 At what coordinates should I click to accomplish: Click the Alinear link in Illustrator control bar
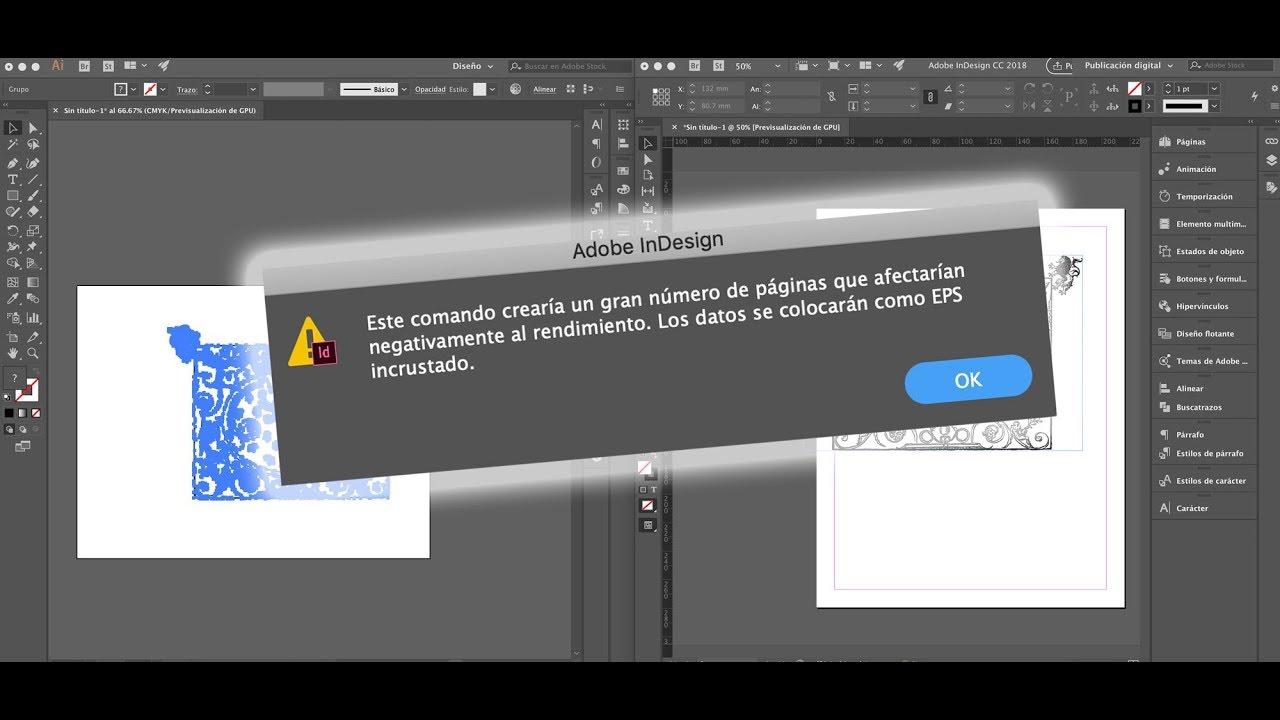coord(544,89)
